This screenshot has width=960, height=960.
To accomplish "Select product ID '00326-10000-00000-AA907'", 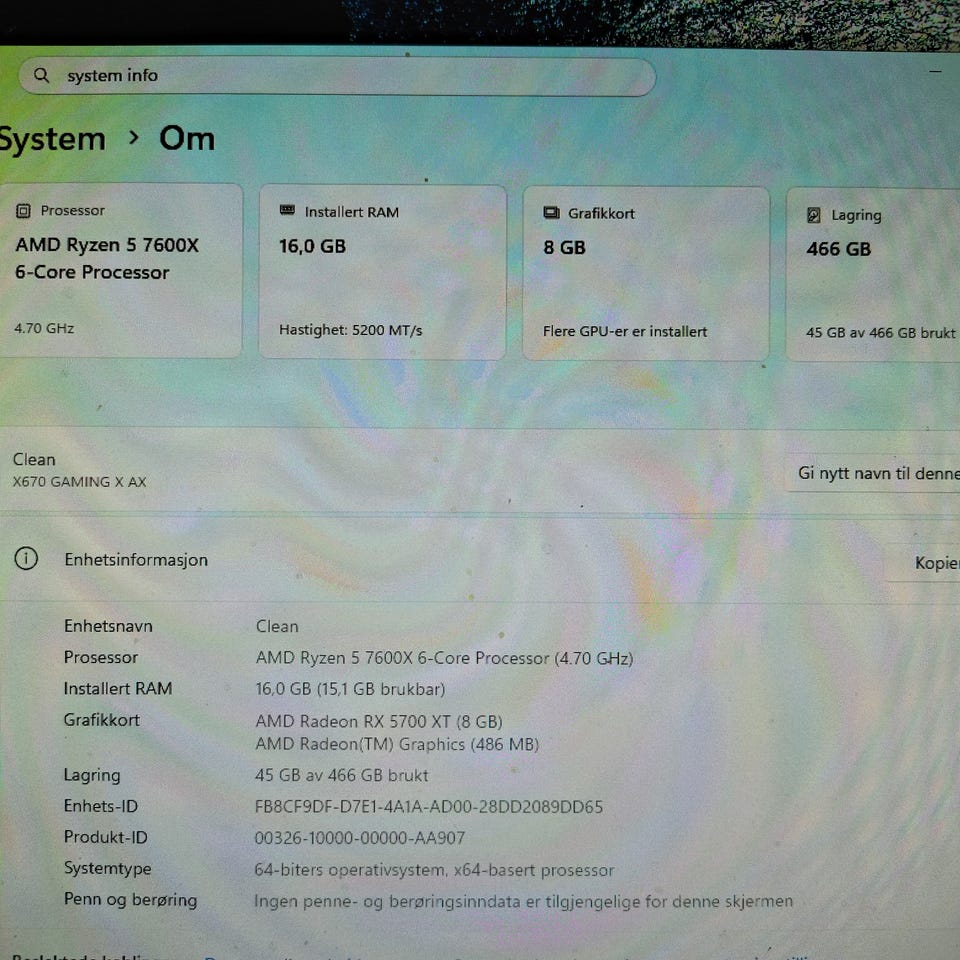I will coord(359,838).
